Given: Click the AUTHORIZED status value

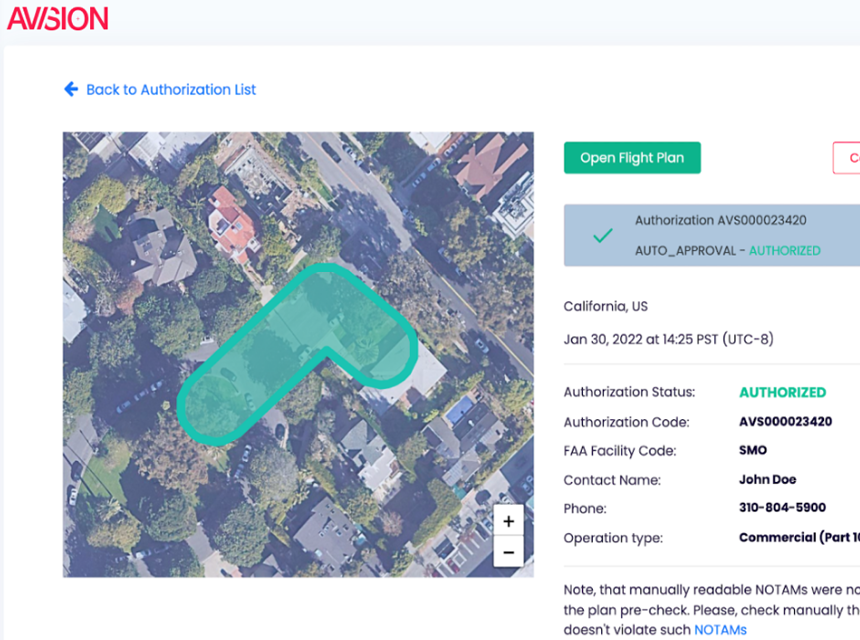Looking at the screenshot, I should [783, 392].
